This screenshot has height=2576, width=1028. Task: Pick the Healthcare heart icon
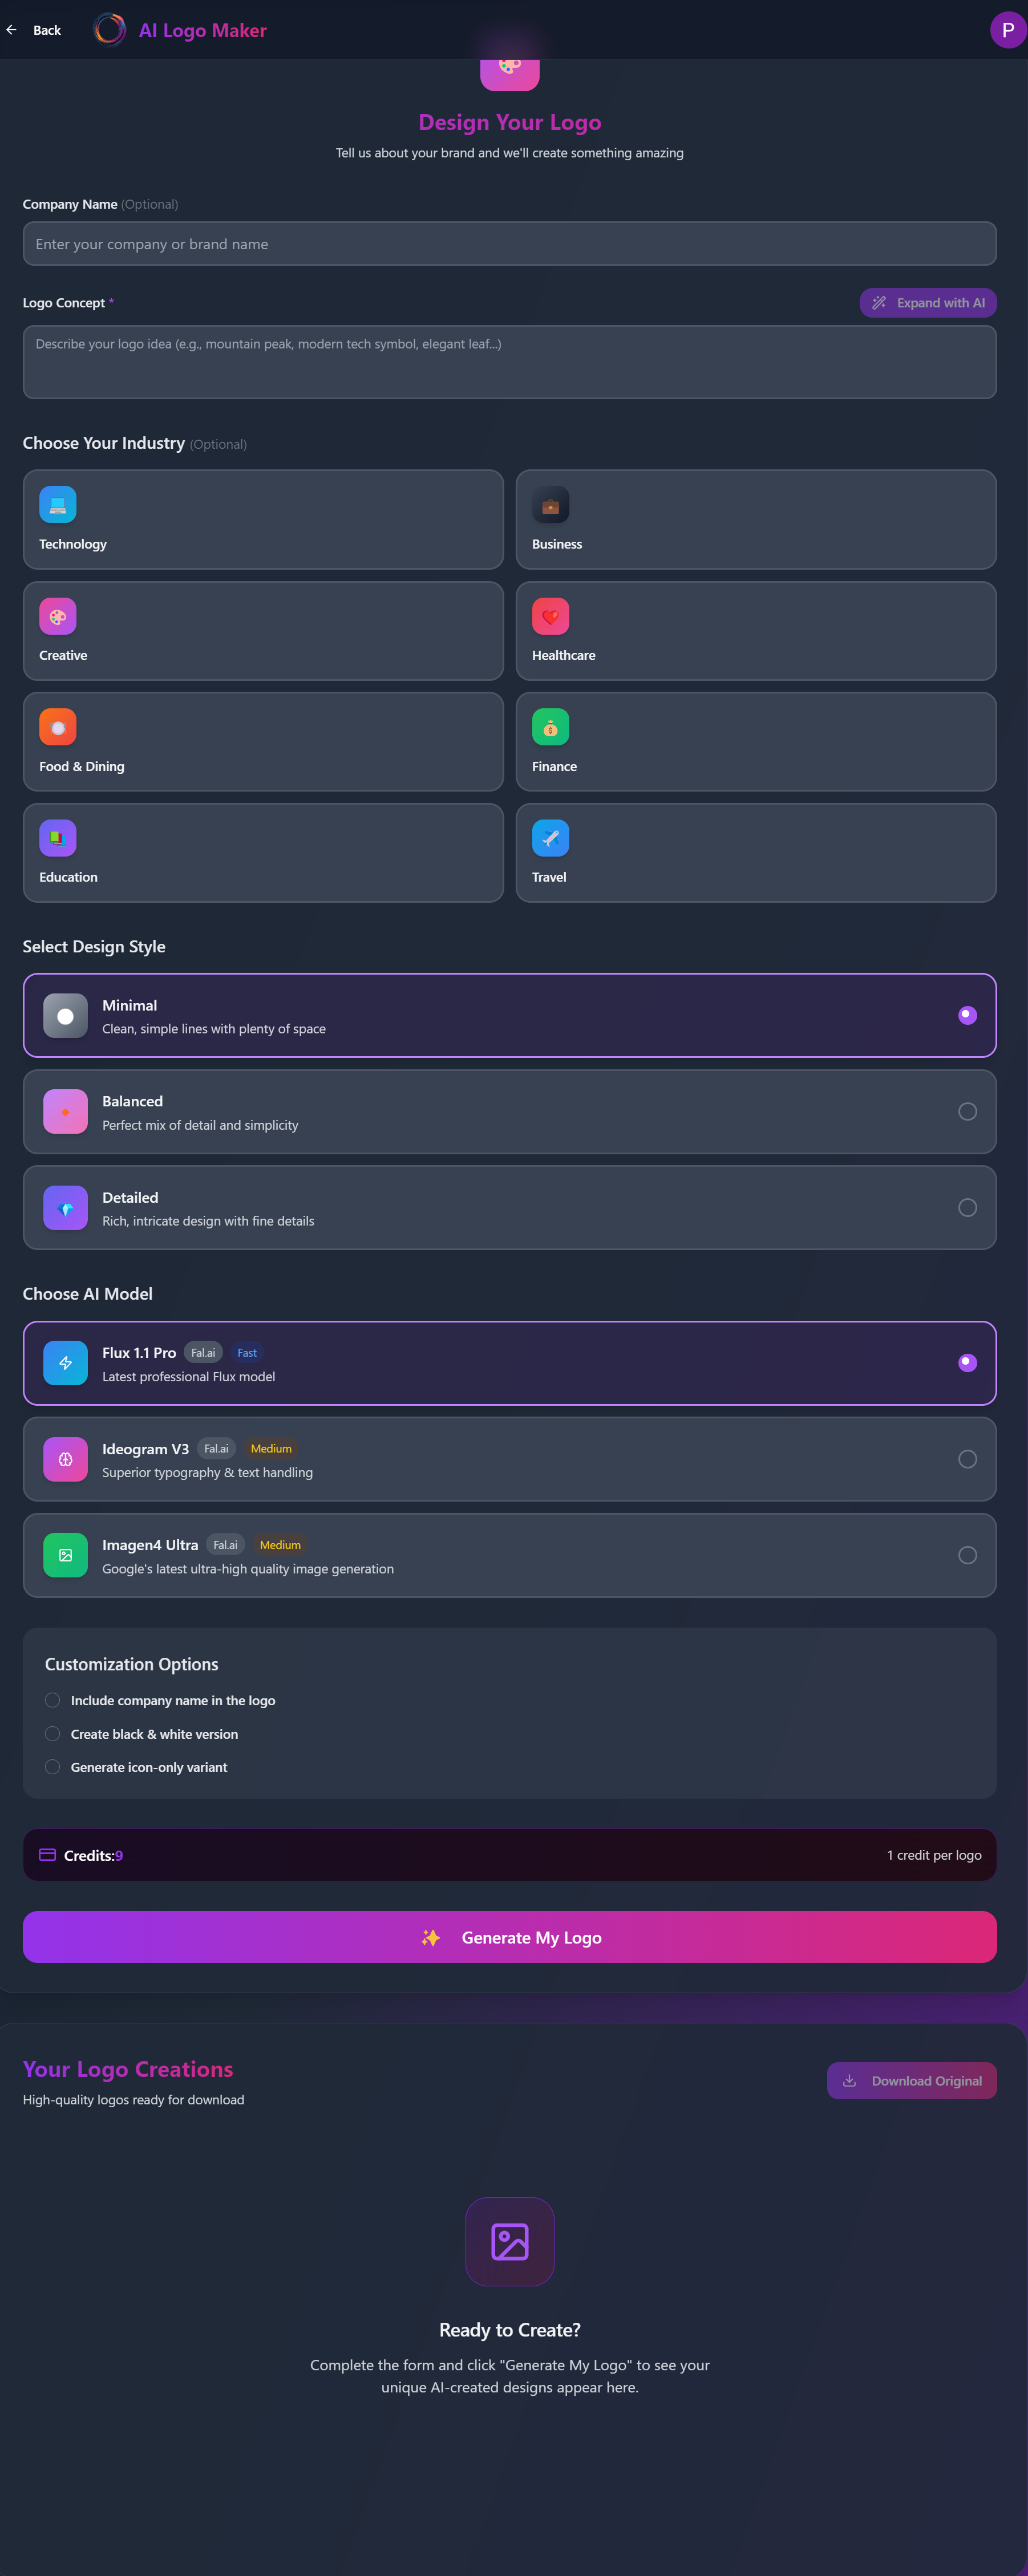click(x=550, y=616)
